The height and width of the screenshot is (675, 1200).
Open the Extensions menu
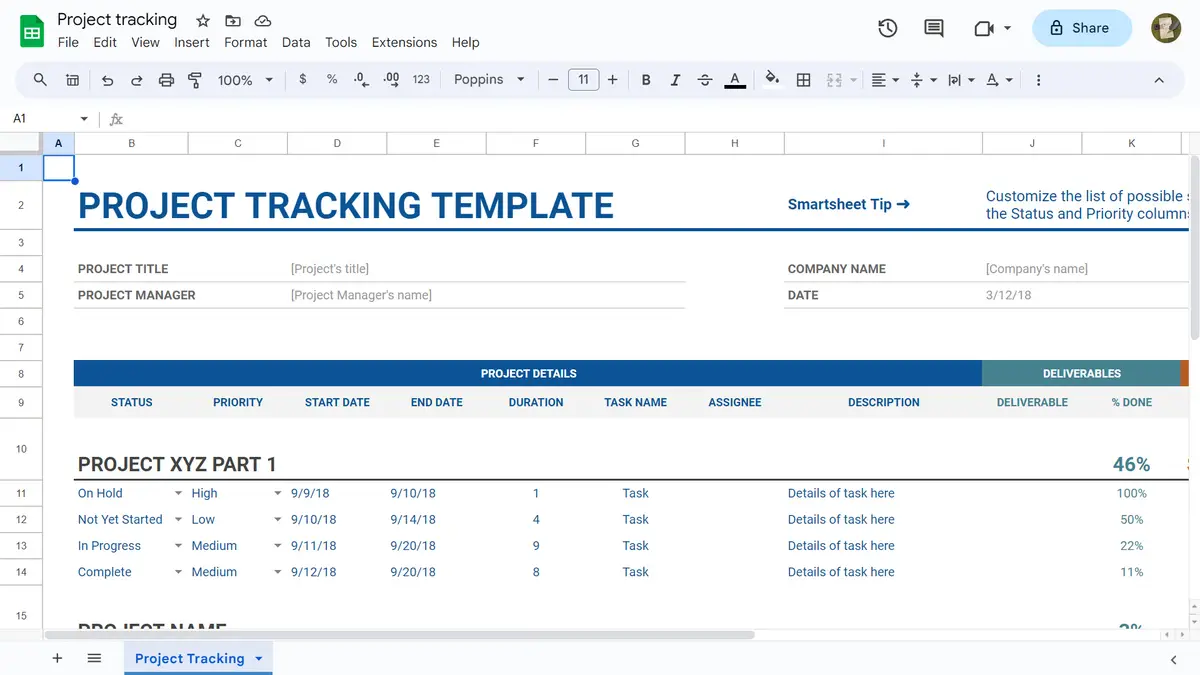[x=404, y=42]
